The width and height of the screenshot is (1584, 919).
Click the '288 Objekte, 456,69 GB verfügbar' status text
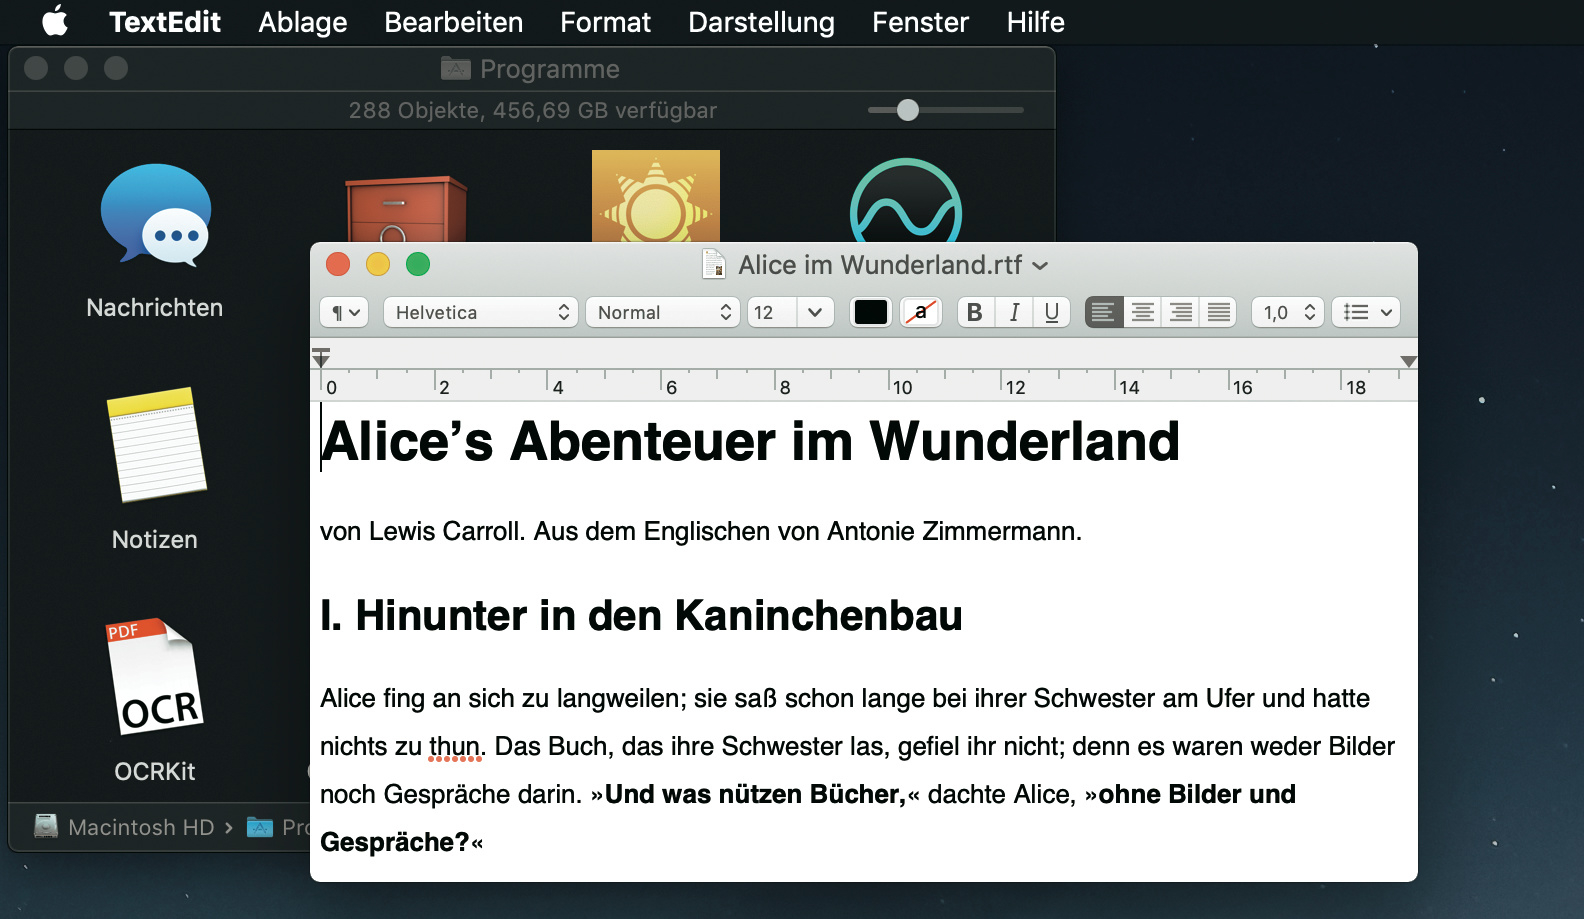pyautogui.click(x=533, y=110)
